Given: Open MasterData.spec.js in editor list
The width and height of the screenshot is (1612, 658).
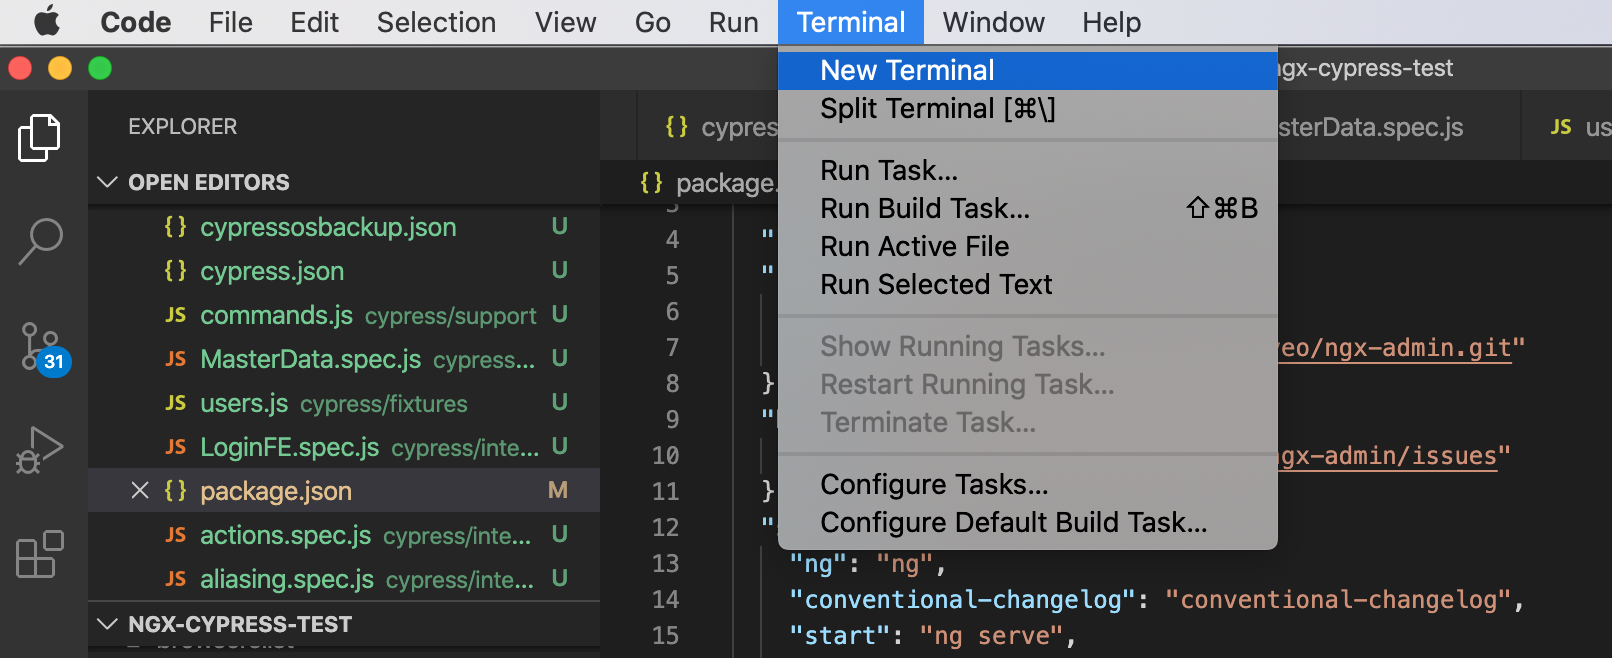Looking at the screenshot, I should pyautogui.click(x=310, y=359).
